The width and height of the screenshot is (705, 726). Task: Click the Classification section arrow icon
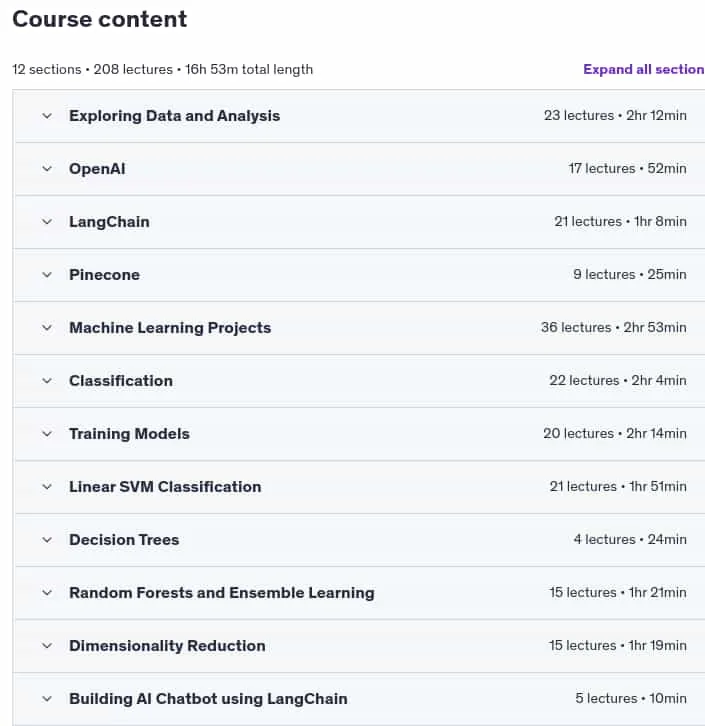click(x=47, y=381)
